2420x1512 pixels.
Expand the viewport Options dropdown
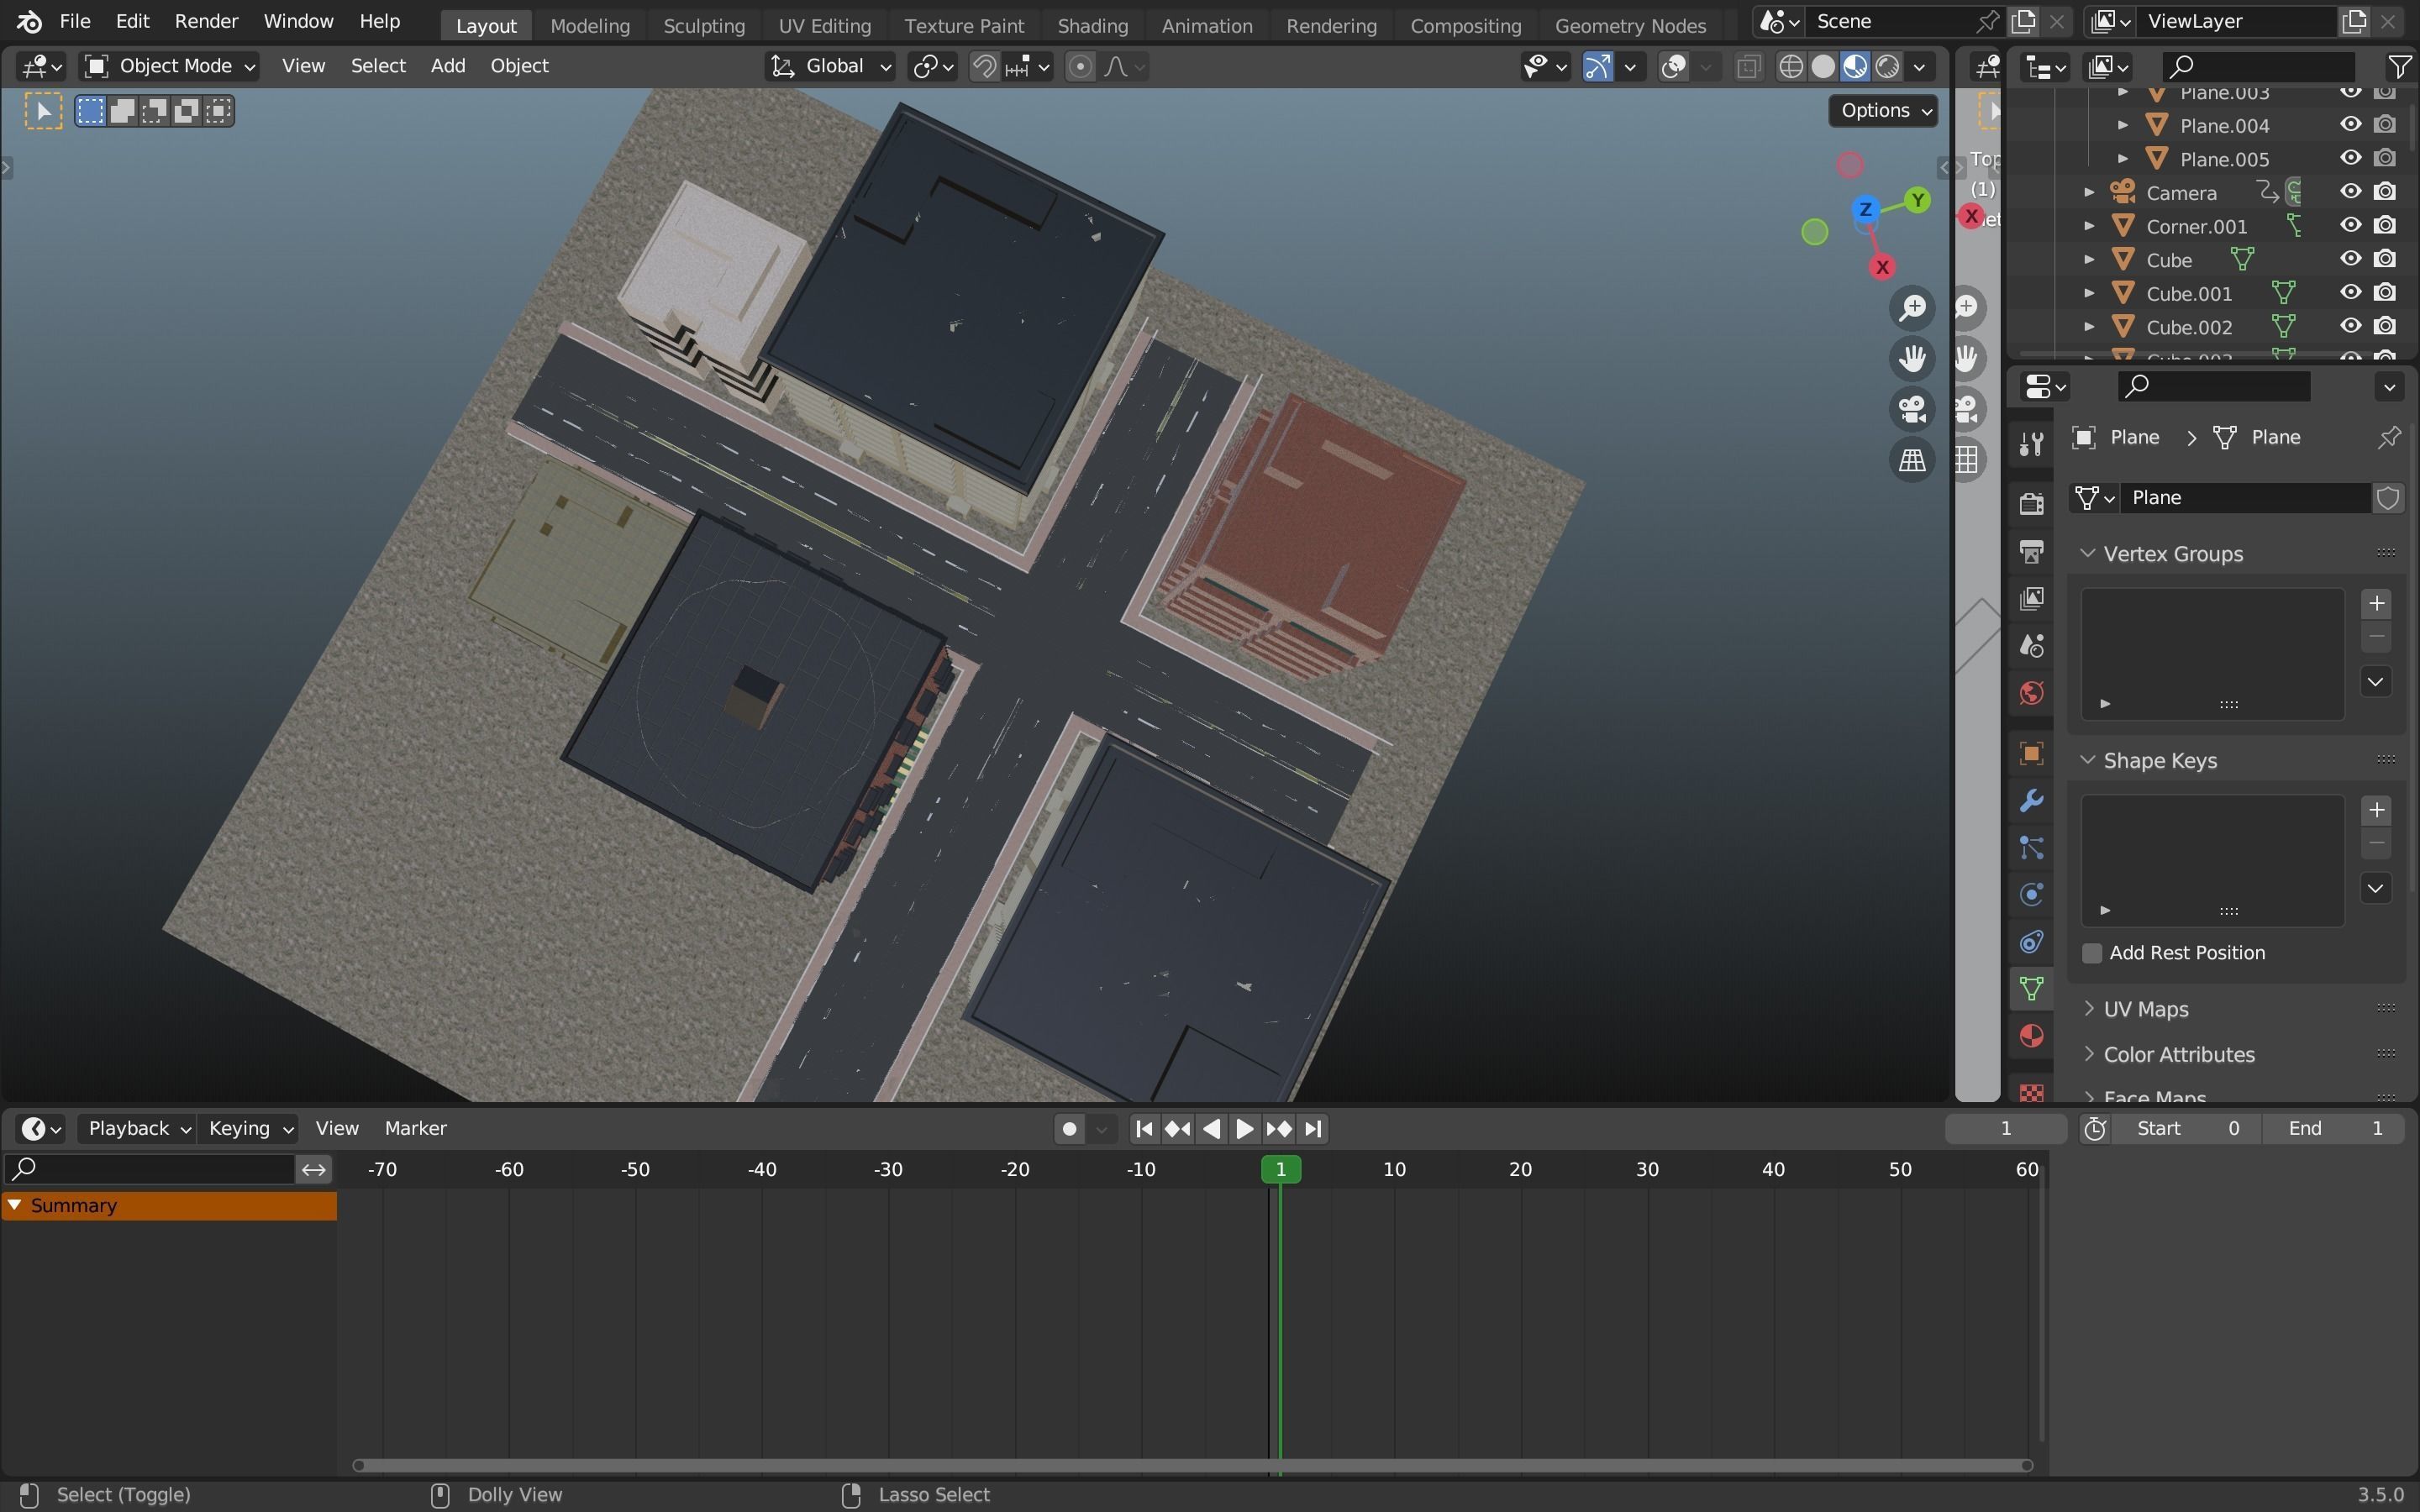coord(1884,110)
